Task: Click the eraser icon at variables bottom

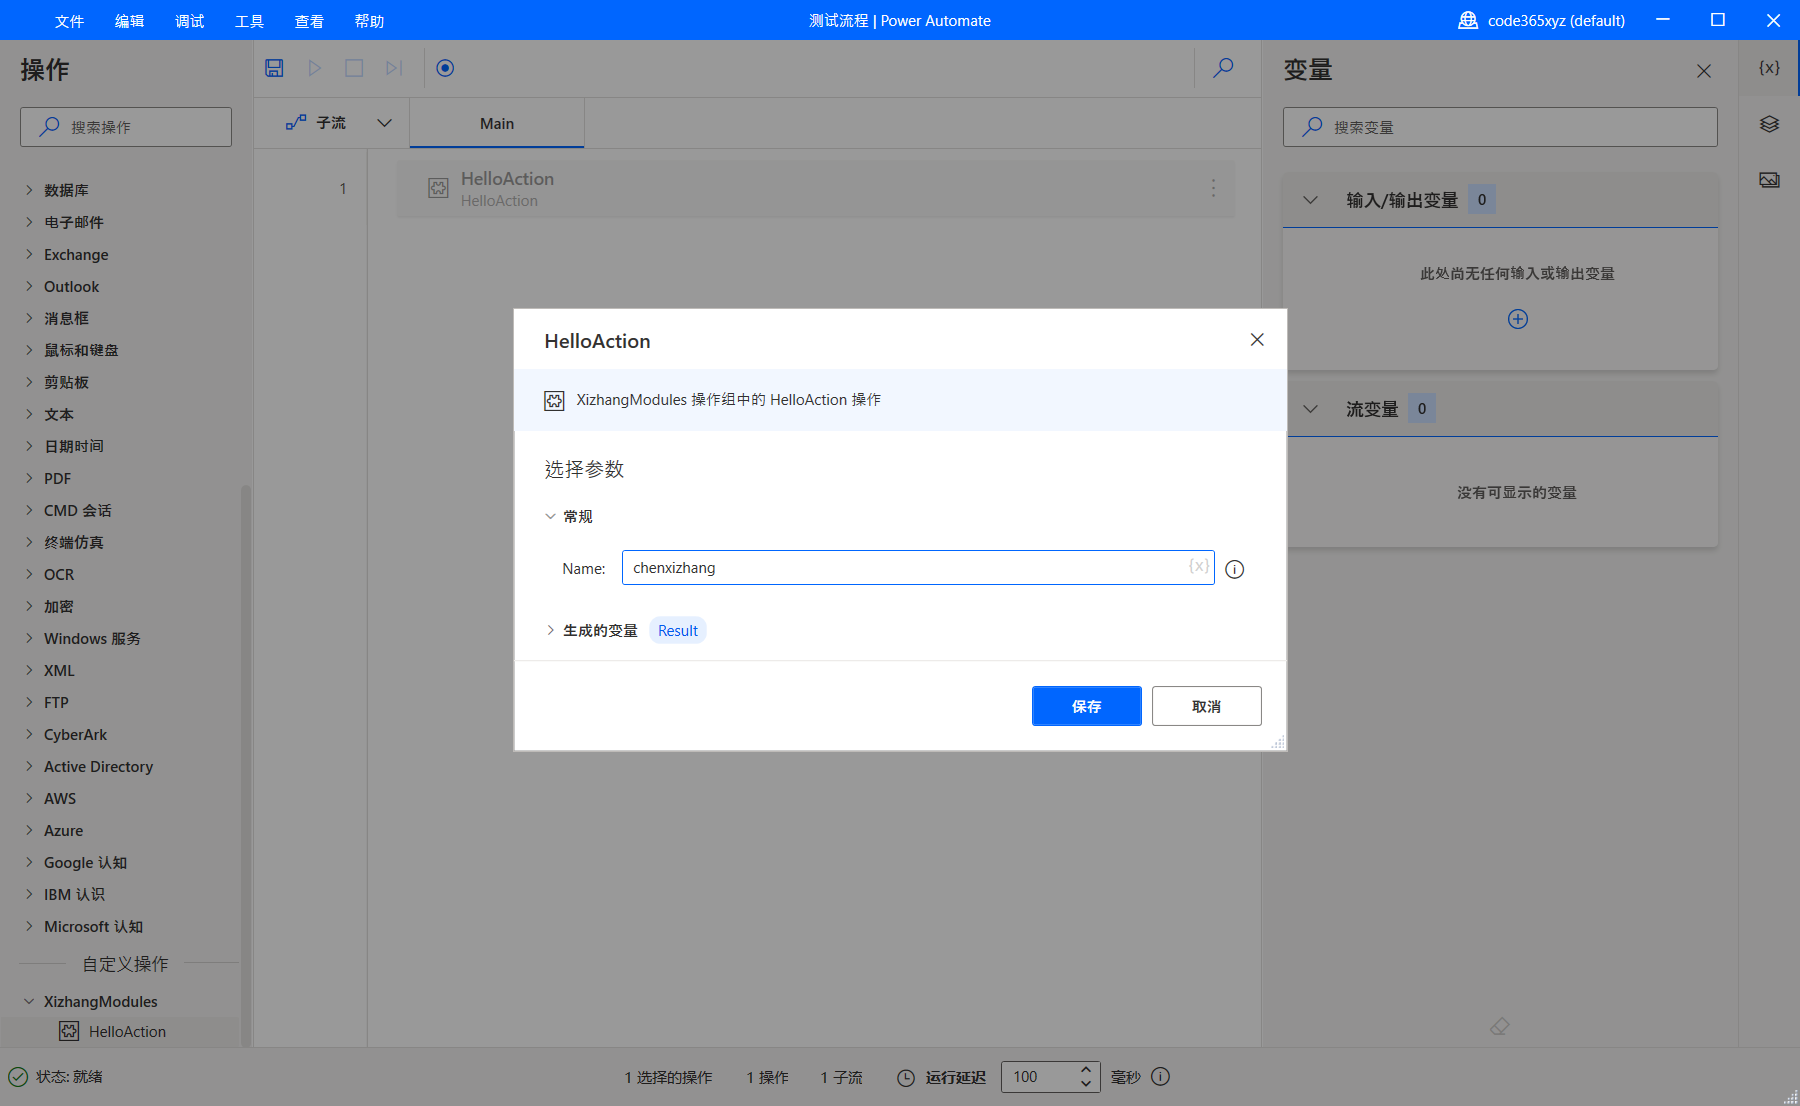Action: [1499, 1027]
